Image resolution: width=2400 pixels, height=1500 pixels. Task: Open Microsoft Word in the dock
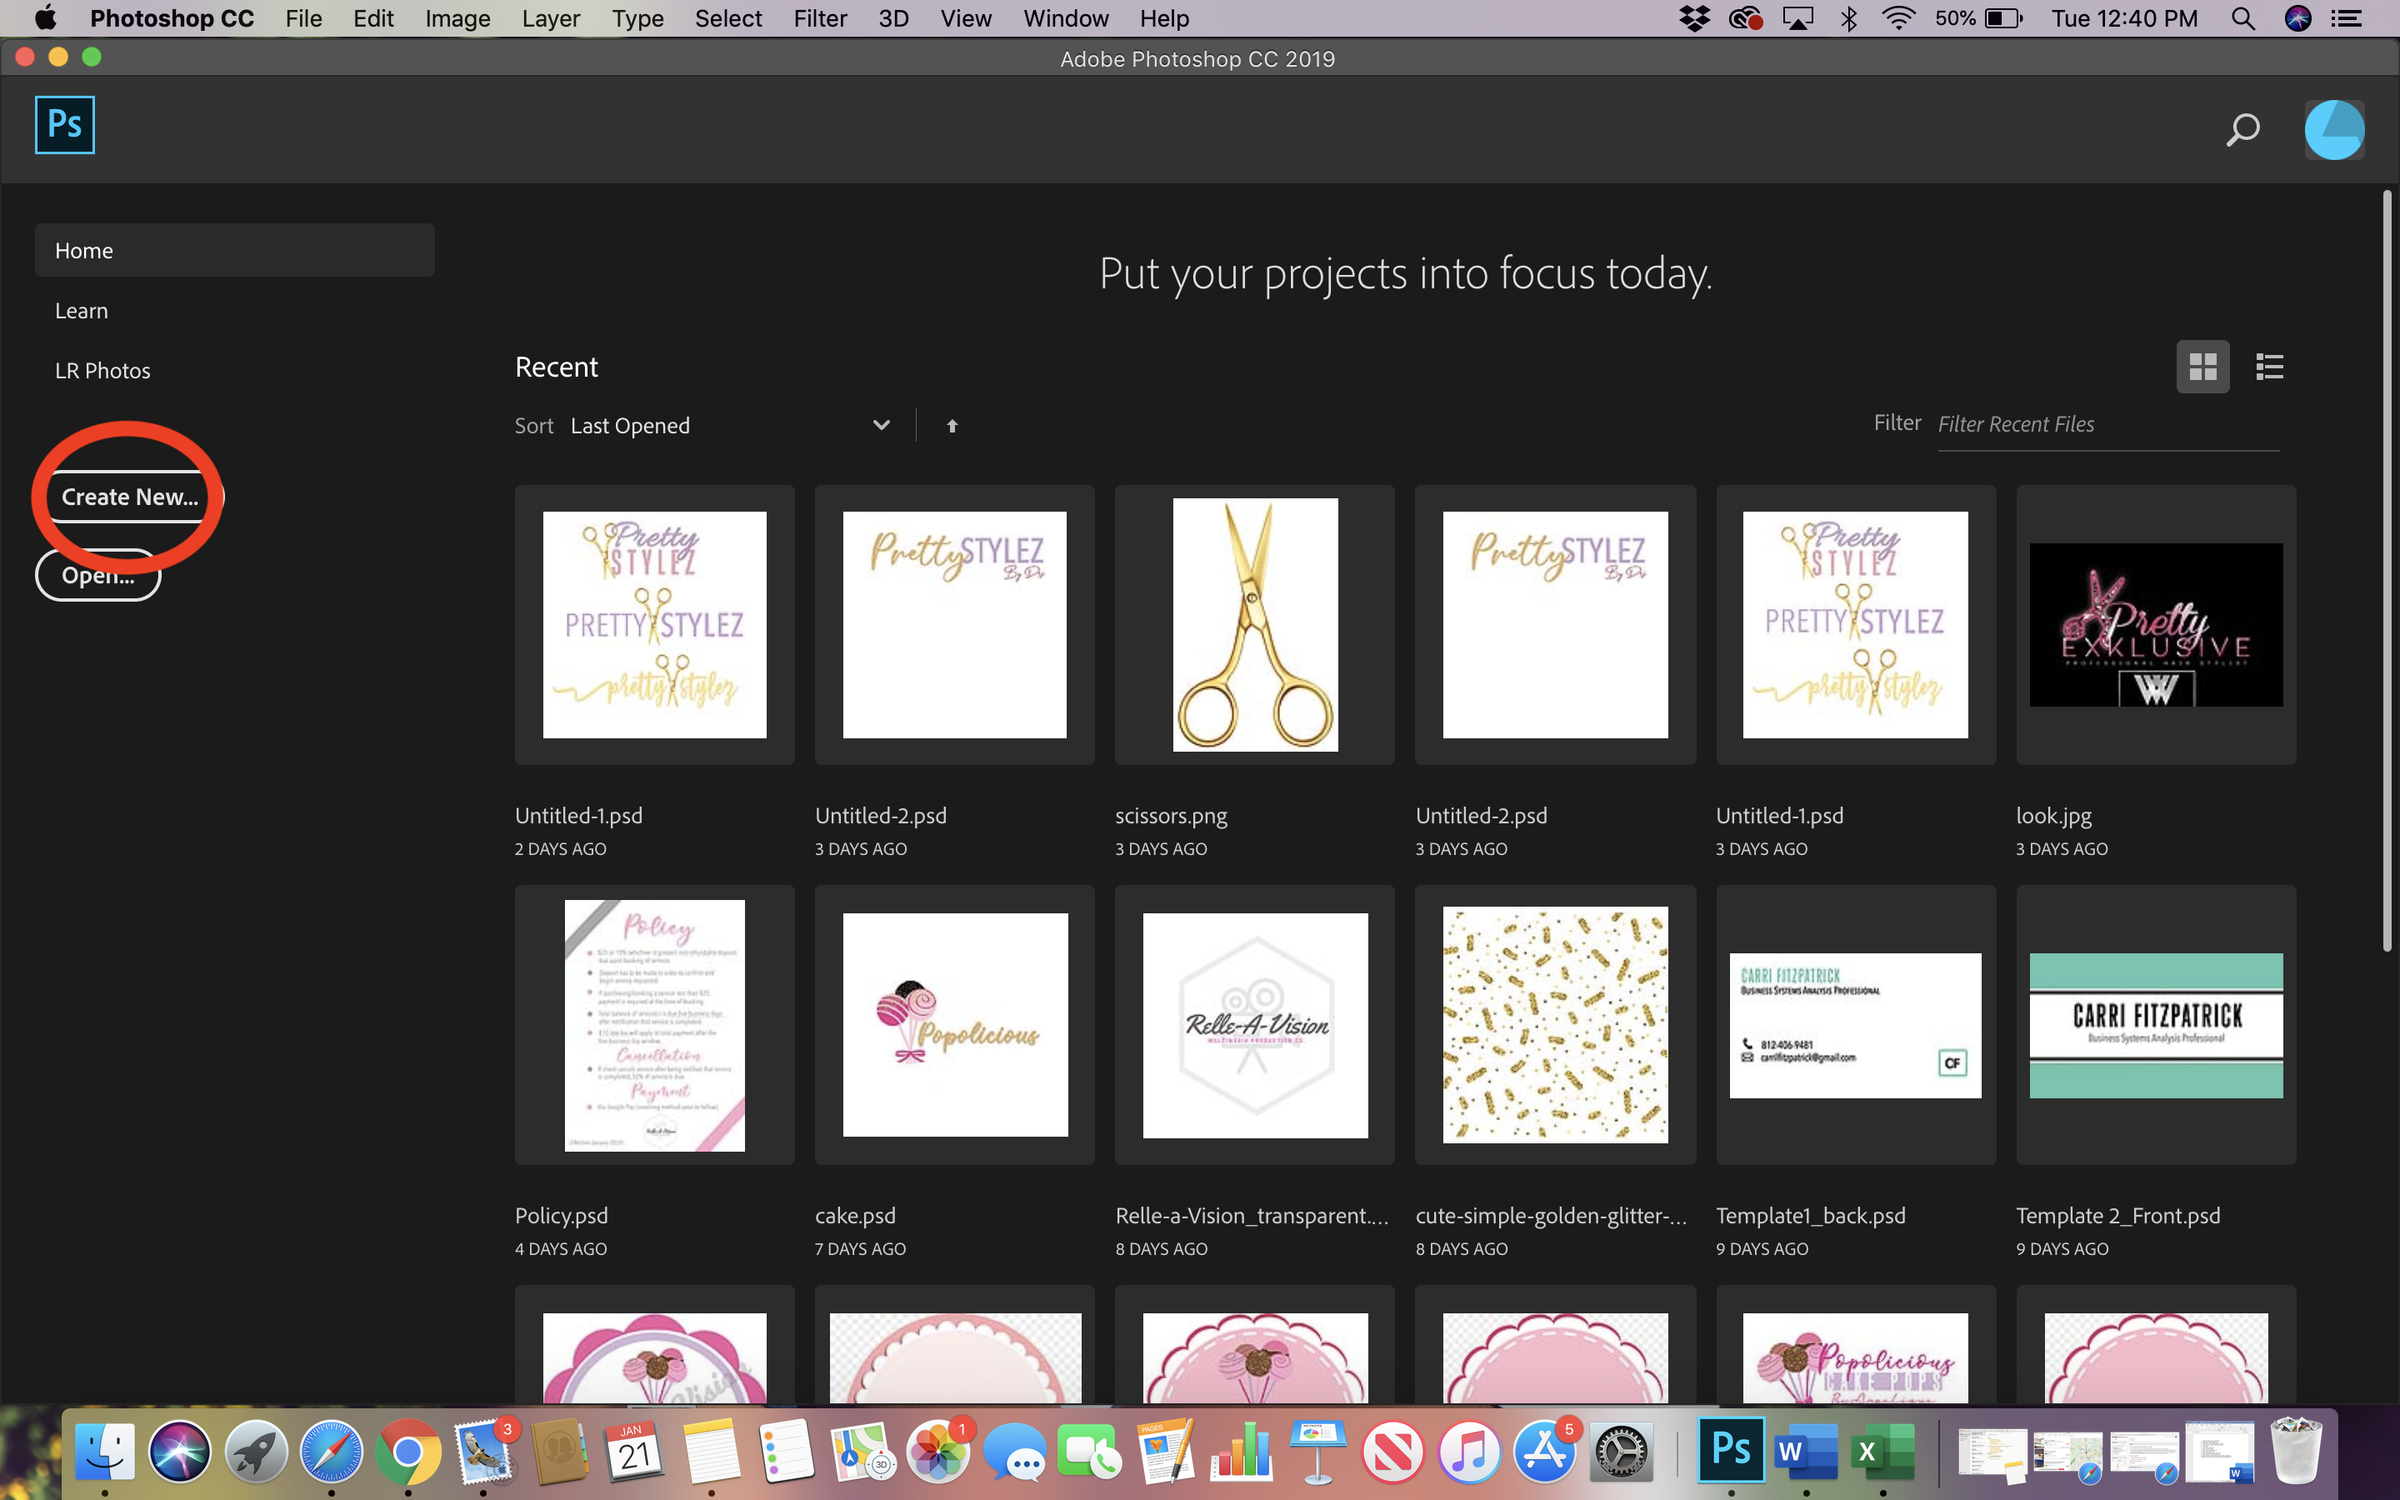coord(1805,1452)
